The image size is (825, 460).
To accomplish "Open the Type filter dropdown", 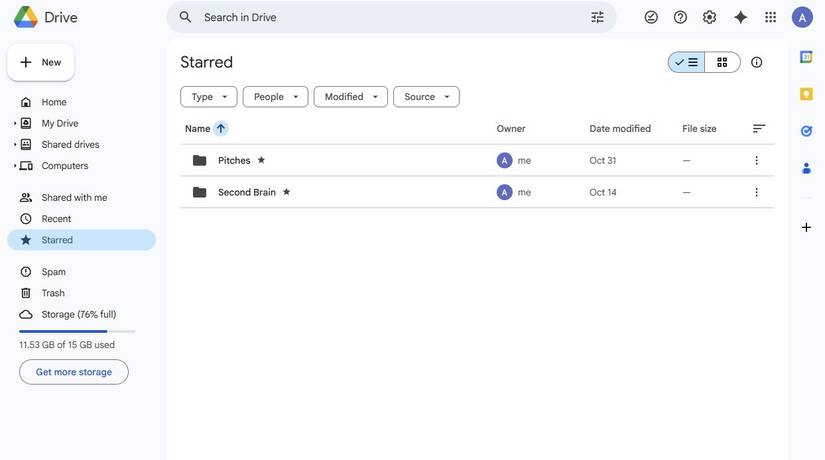I will point(209,97).
